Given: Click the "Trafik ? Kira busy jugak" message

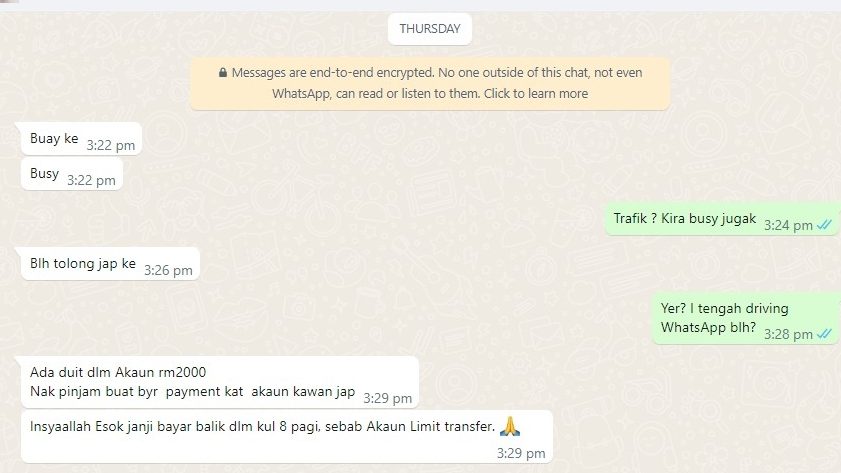Looking at the screenshot, I should 721,219.
